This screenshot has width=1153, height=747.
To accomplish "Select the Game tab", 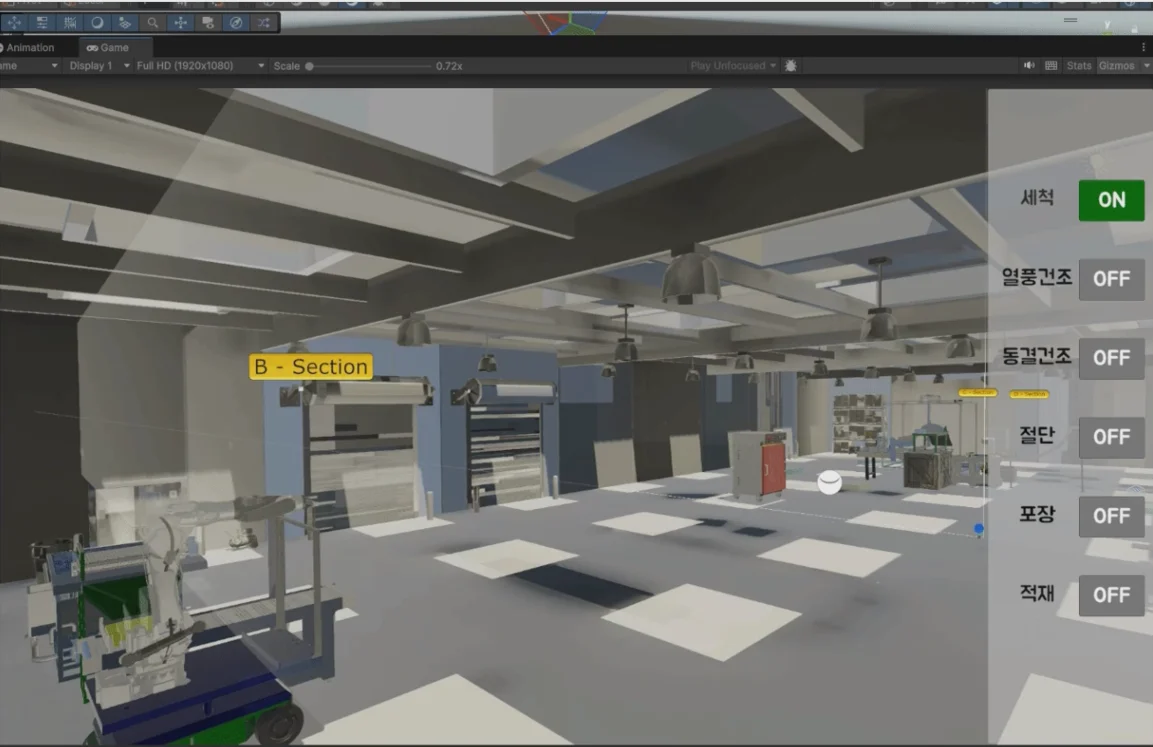I will click(x=113, y=47).
